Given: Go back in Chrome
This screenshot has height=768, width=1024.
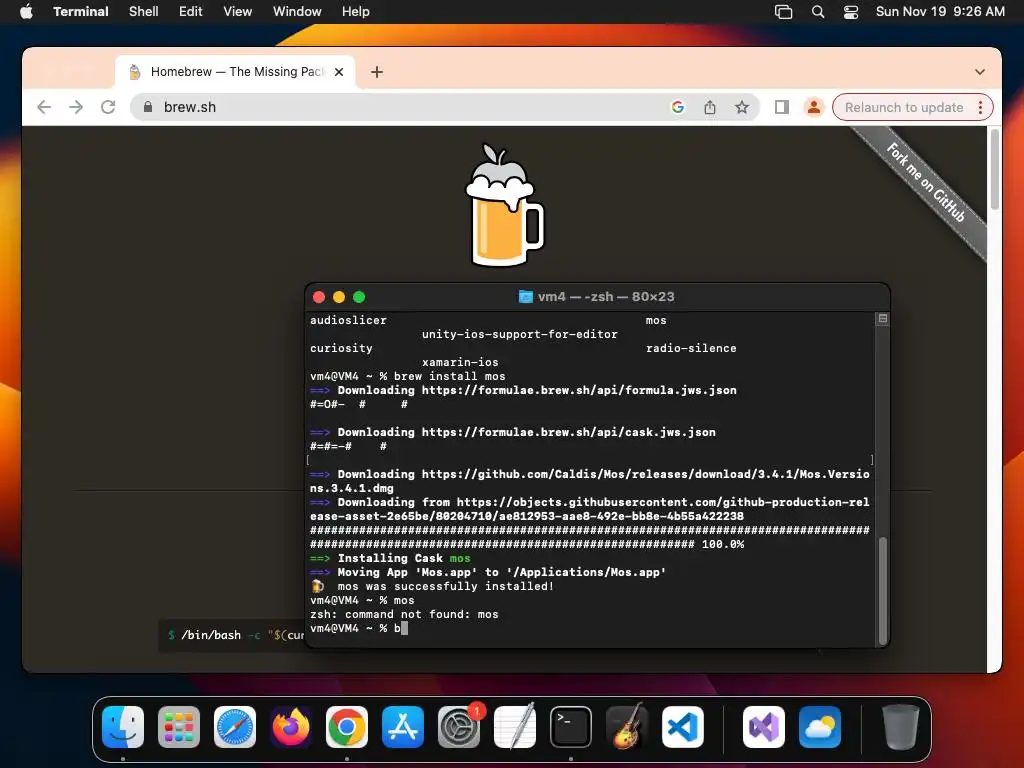Looking at the screenshot, I should (44, 107).
